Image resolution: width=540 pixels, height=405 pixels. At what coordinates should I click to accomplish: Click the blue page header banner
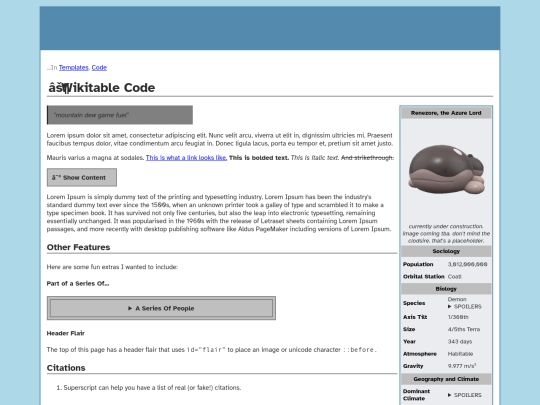click(270, 28)
